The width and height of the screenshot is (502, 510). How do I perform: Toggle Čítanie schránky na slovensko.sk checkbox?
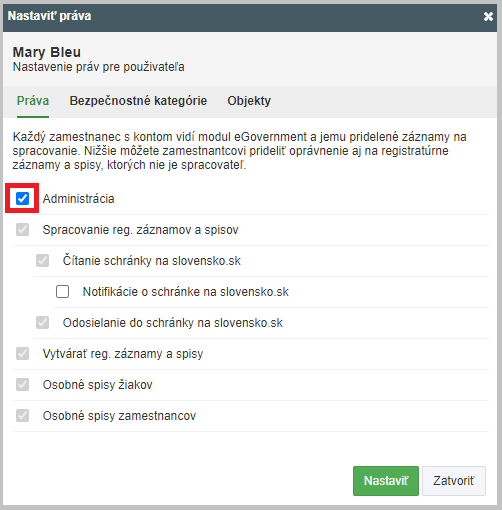pyautogui.click(x=42, y=261)
